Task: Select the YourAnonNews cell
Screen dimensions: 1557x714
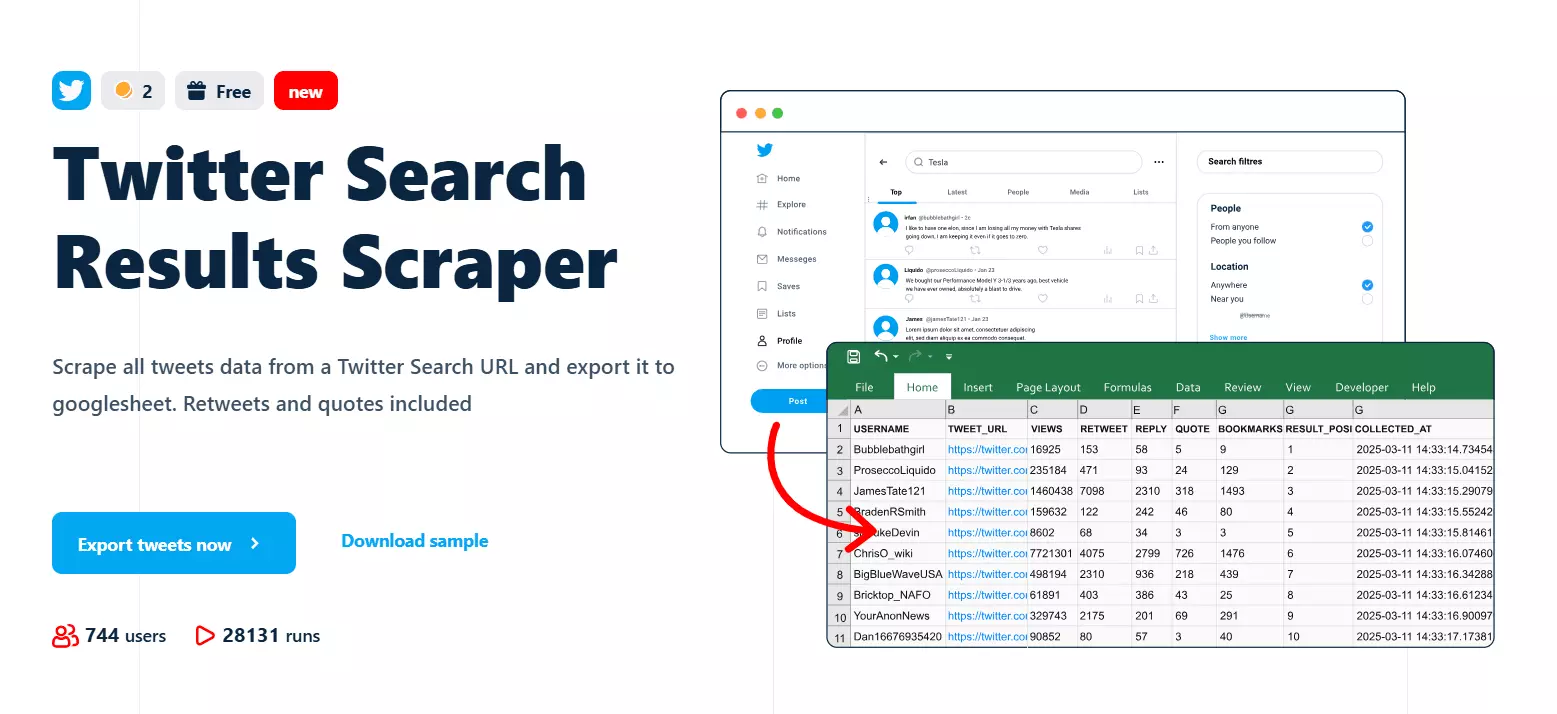Action: (x=898, y=616)
